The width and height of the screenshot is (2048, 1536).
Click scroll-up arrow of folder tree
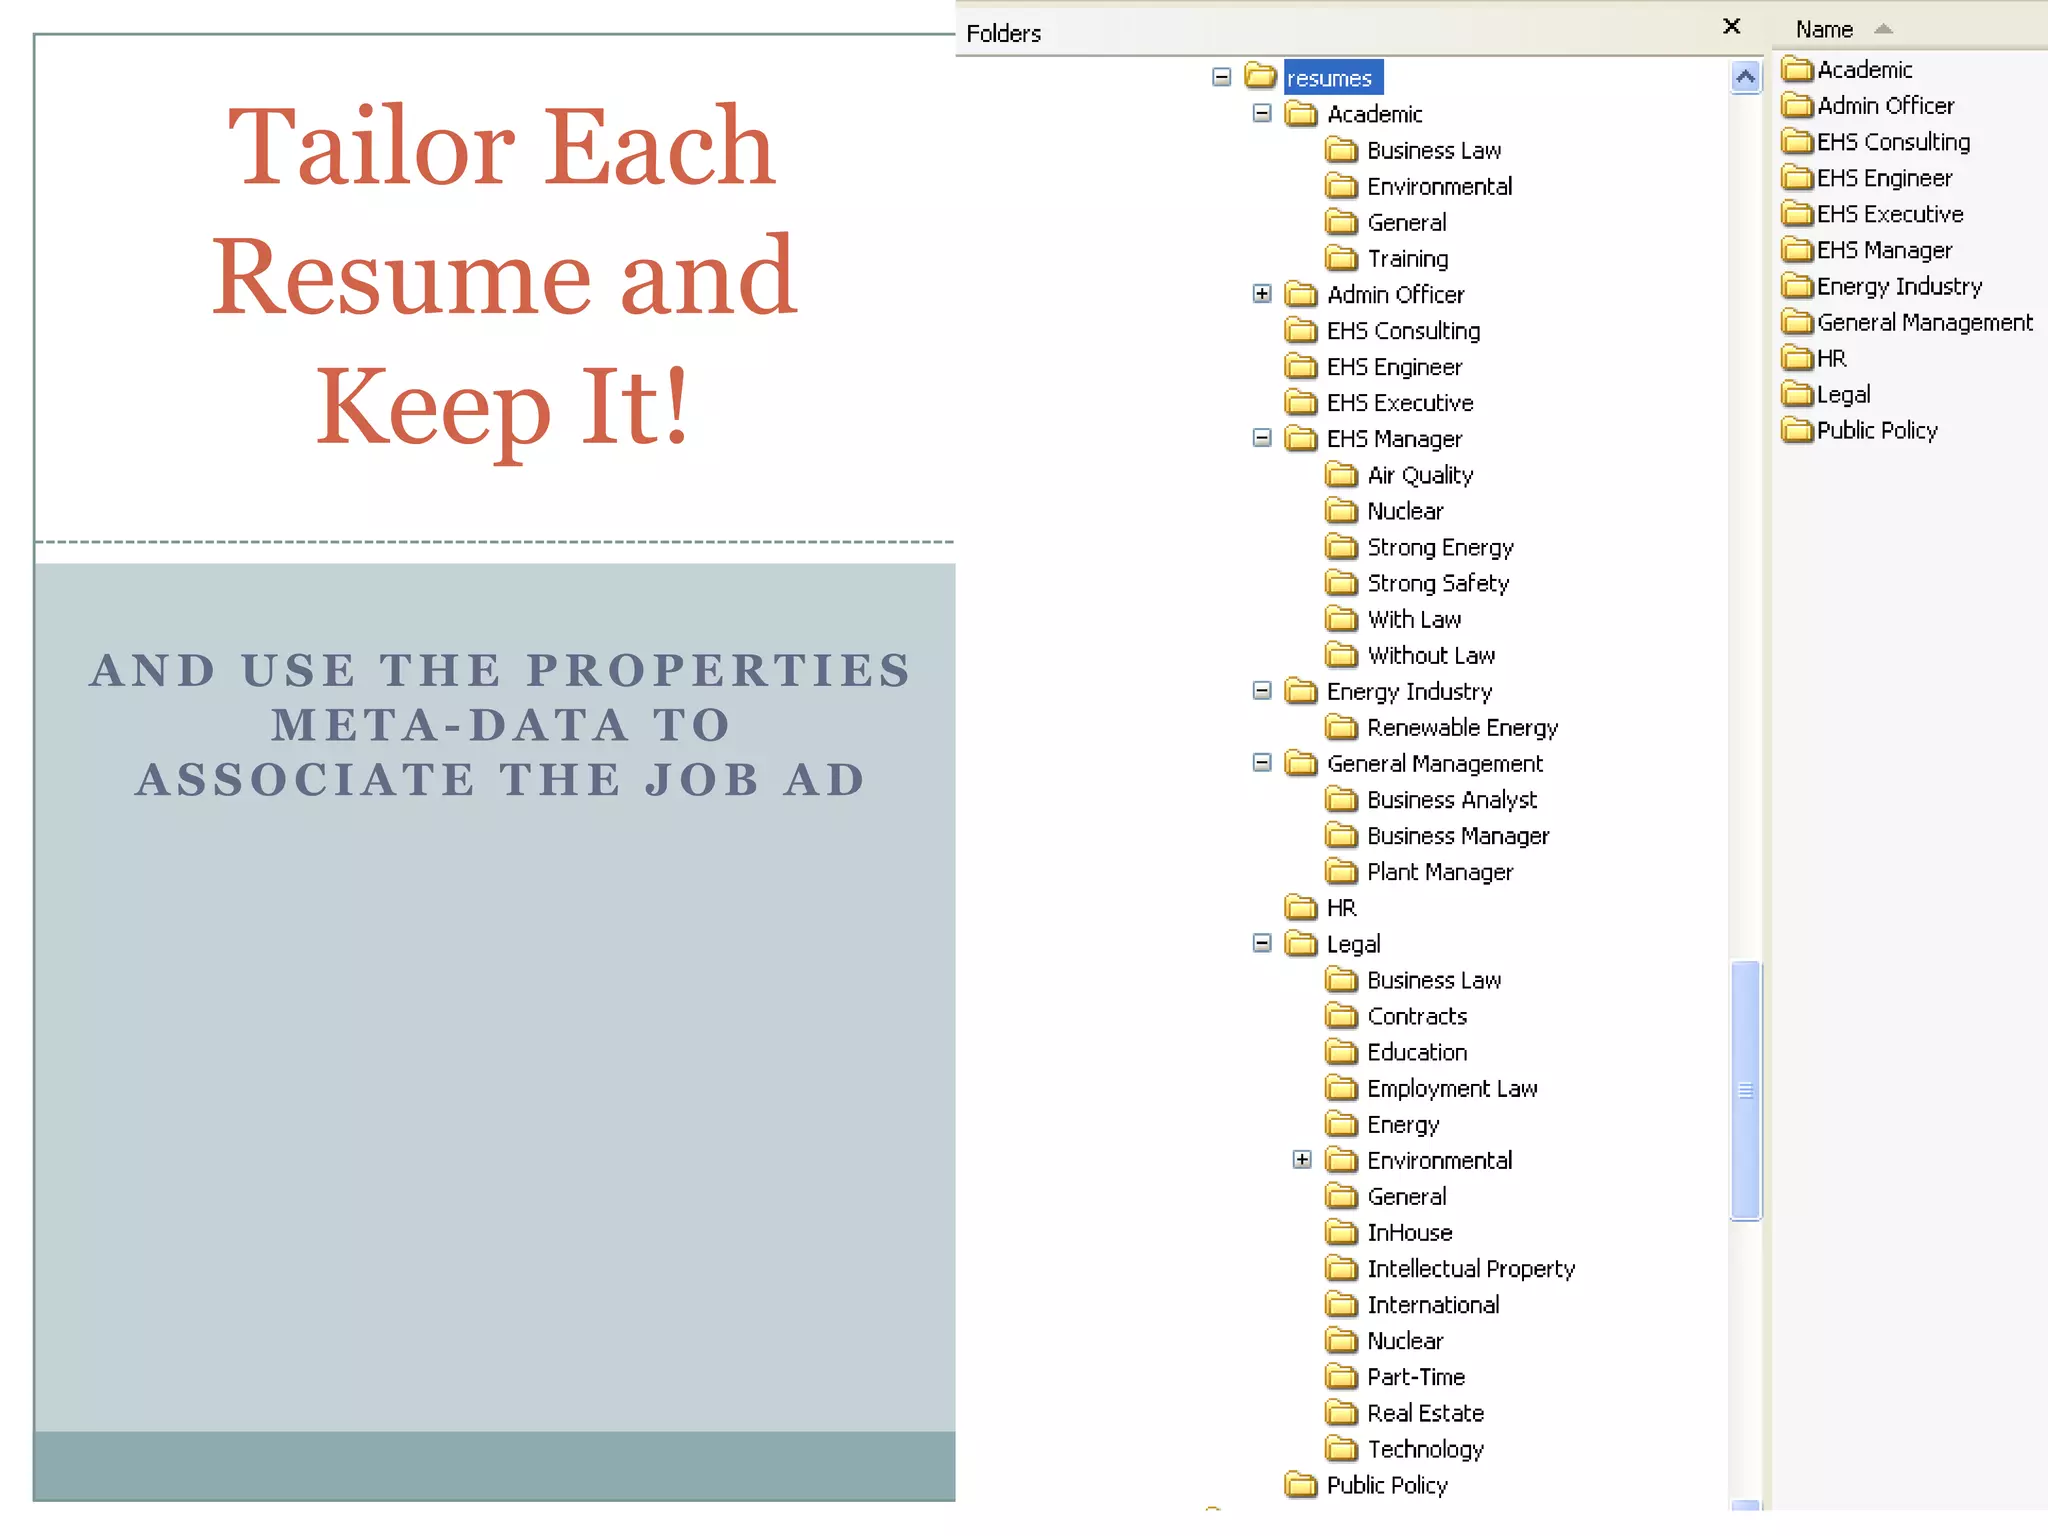click(x=1745, y=77)
